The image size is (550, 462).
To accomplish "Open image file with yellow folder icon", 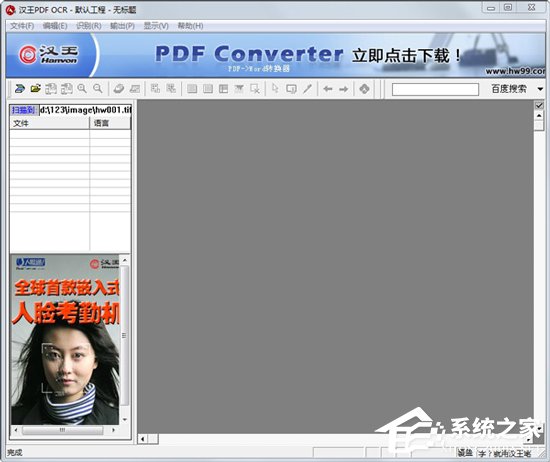I will [x=35, y=89].
